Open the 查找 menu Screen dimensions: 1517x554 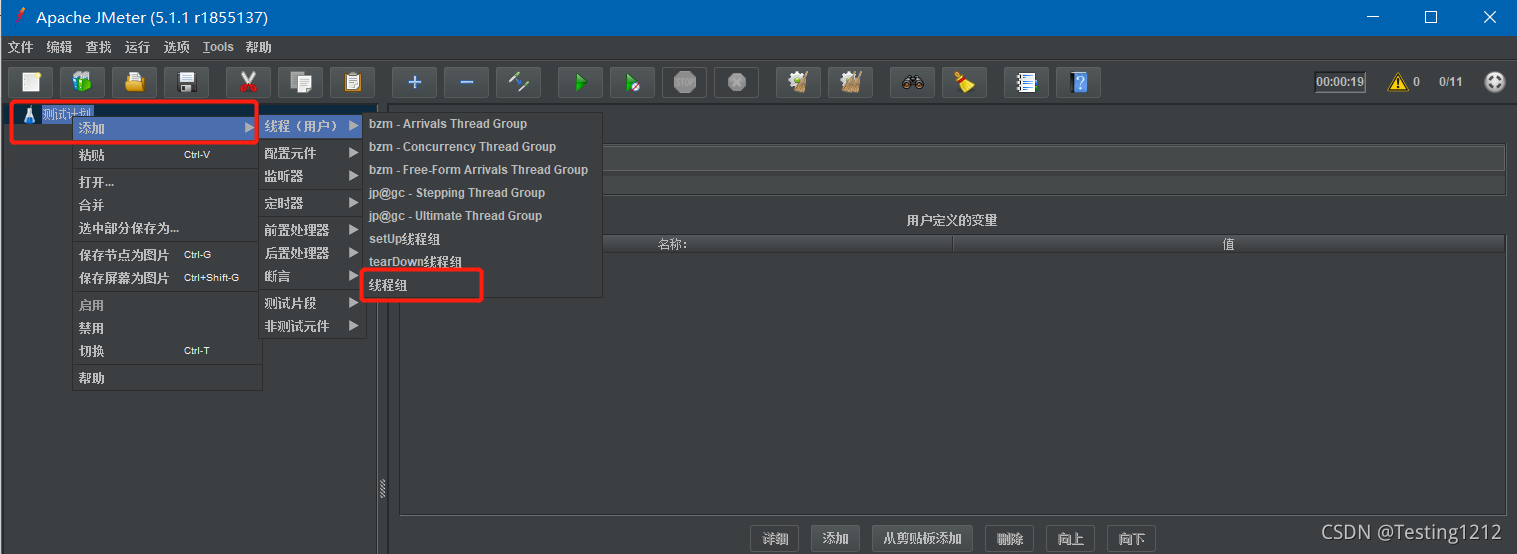[x=98, y=47]
